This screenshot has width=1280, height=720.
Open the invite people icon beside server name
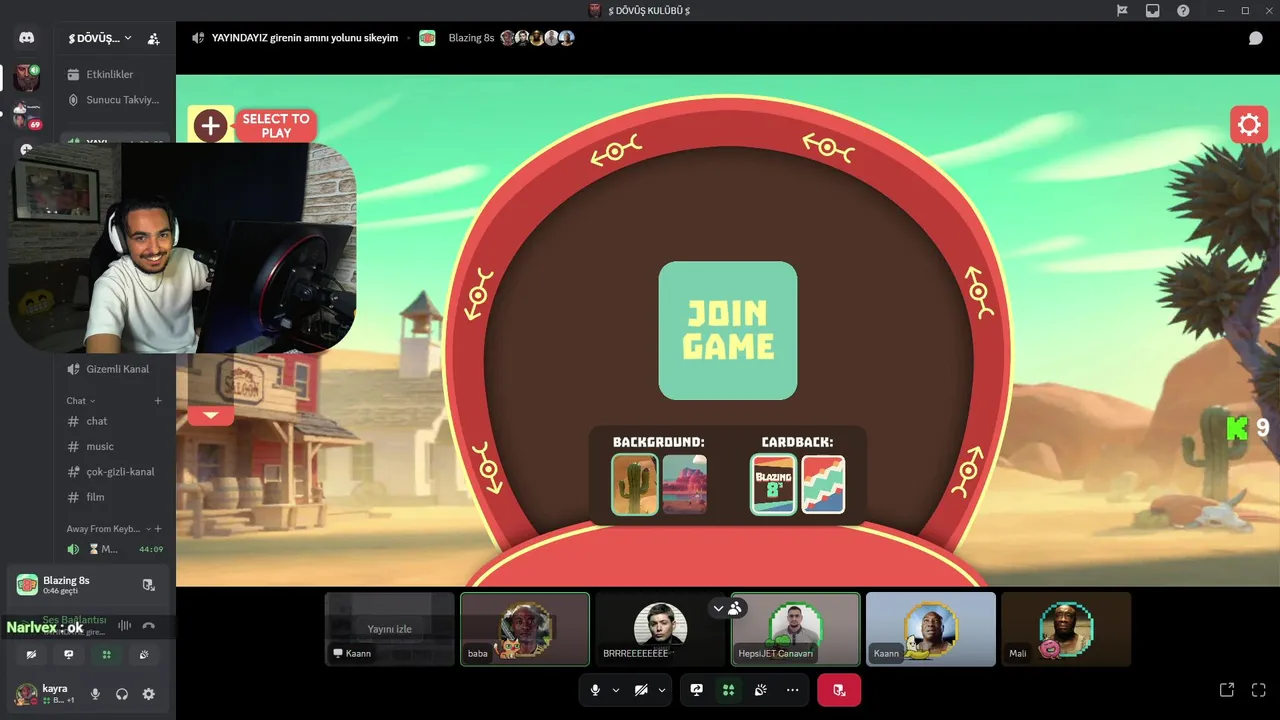coord(153,39)
